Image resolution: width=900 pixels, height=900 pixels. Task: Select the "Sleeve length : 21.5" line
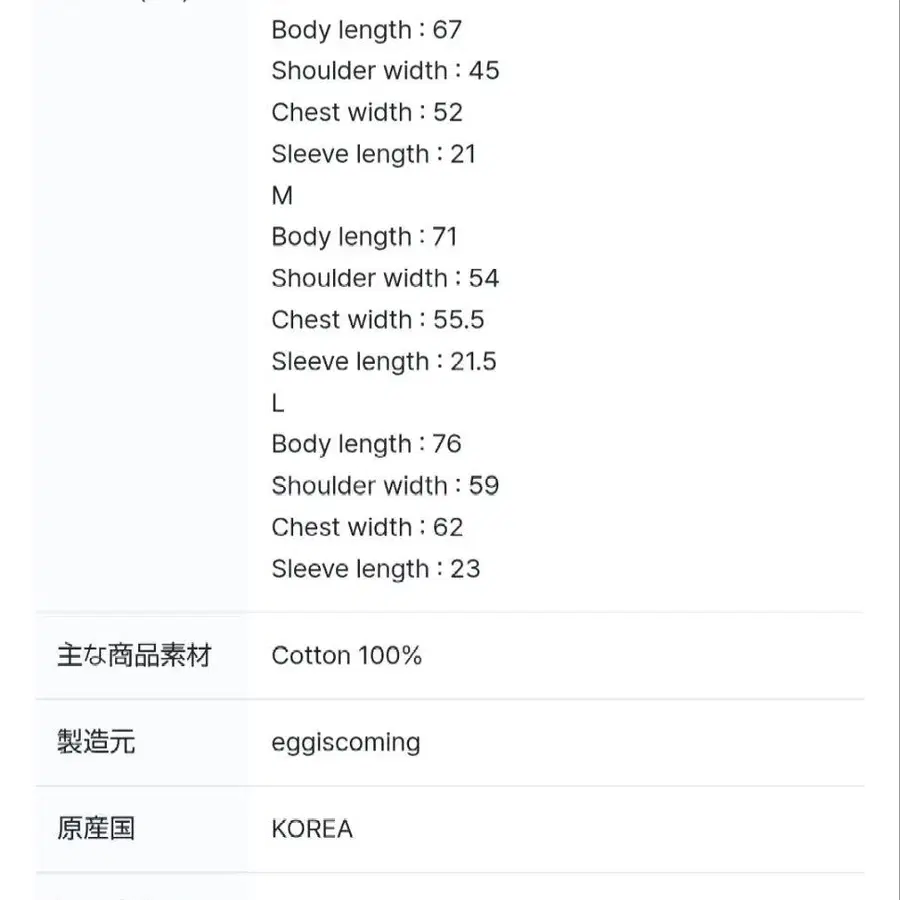(384, 361)
